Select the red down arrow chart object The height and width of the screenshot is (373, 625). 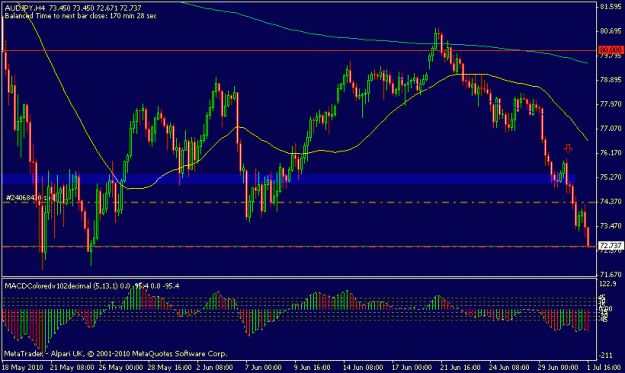click(568, 148)
